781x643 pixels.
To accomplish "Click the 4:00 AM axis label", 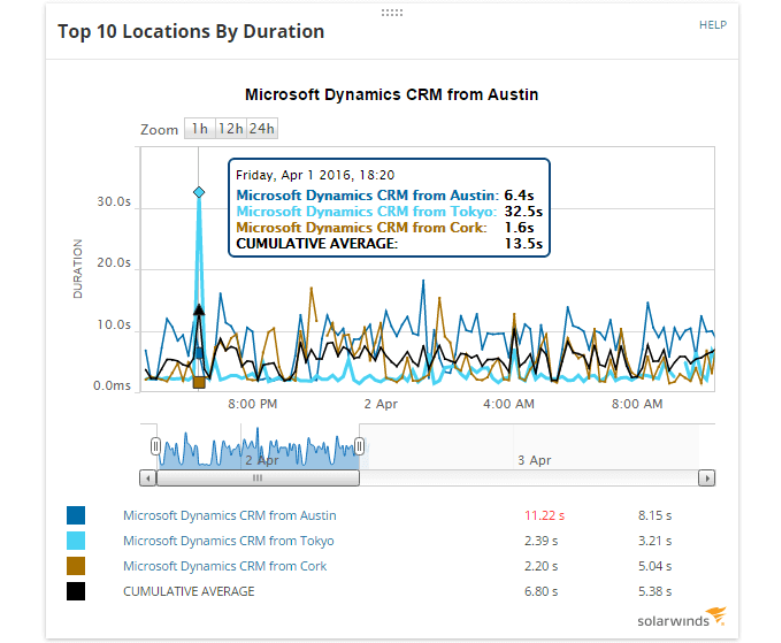I will [x=509, y=404].
